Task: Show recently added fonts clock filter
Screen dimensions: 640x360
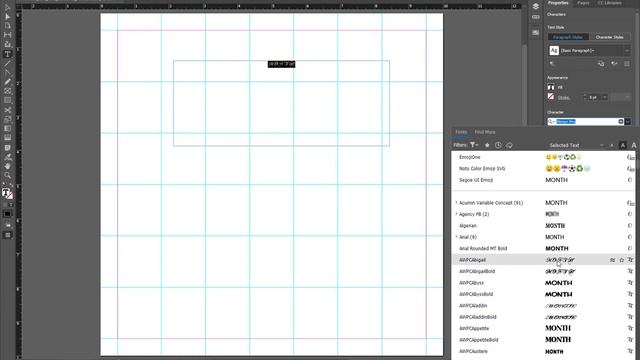Action: pos(498,145)
